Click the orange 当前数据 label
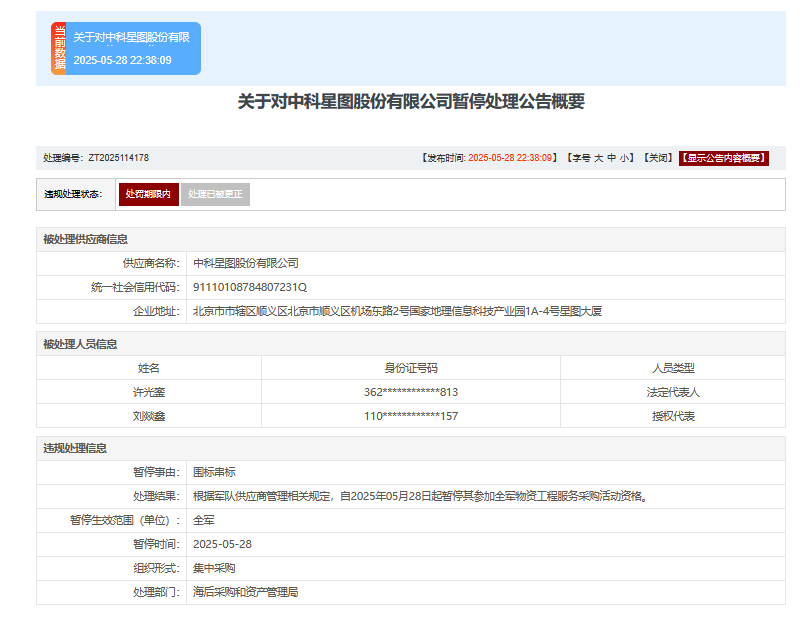The image size is (804, 627). (x=59, y=48)
